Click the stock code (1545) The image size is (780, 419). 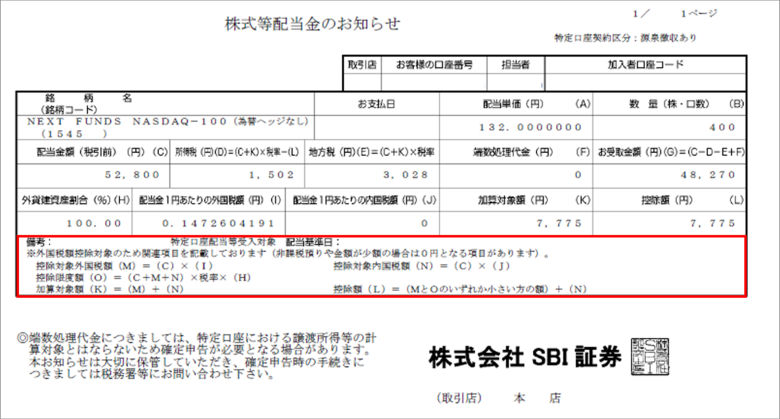pyautogui.click(x=74, y=133)
